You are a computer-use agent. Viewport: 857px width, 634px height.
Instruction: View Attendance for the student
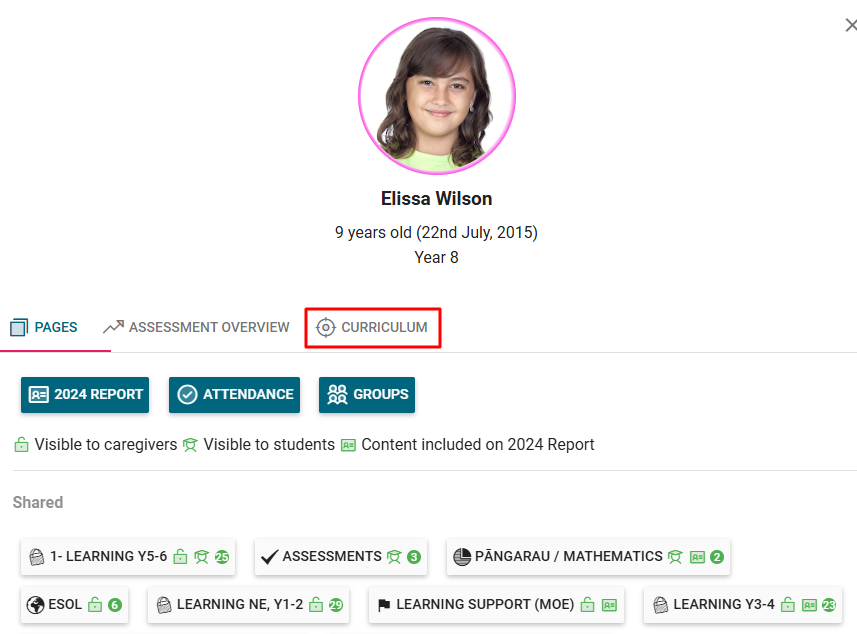pos(235,394)
